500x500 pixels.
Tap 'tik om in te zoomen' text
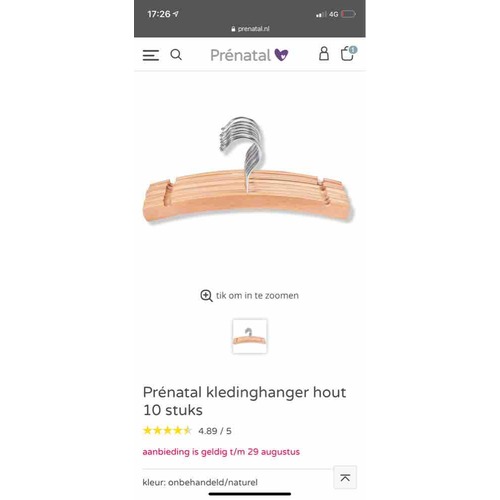(257, 295)
